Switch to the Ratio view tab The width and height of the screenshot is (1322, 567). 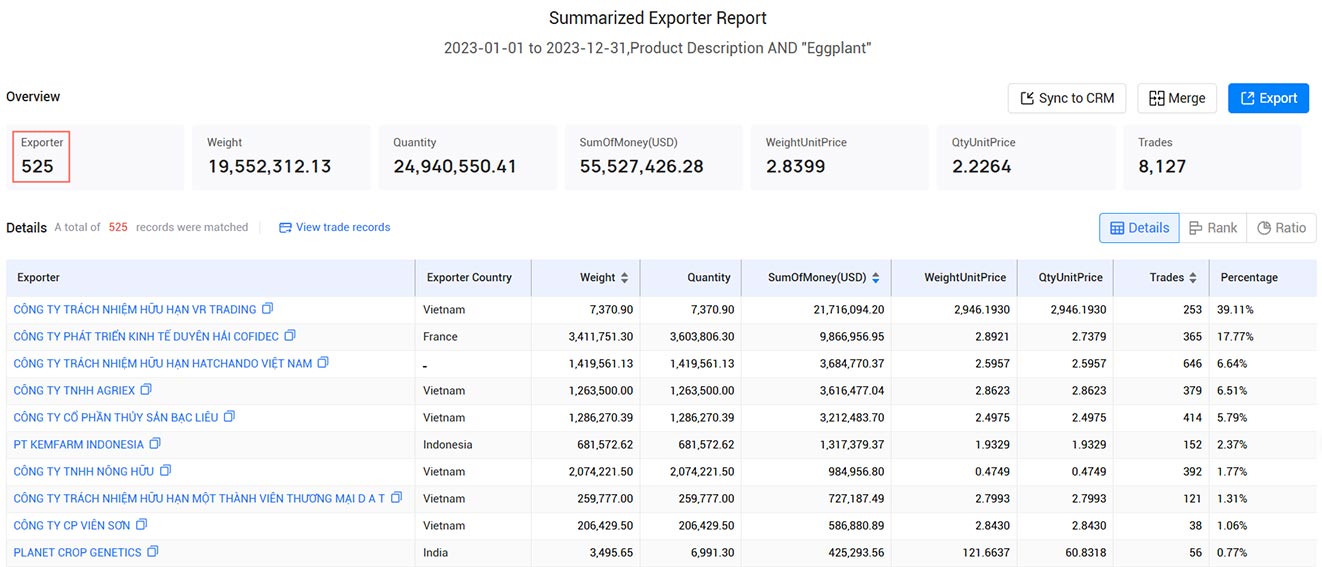(1281, 228)
